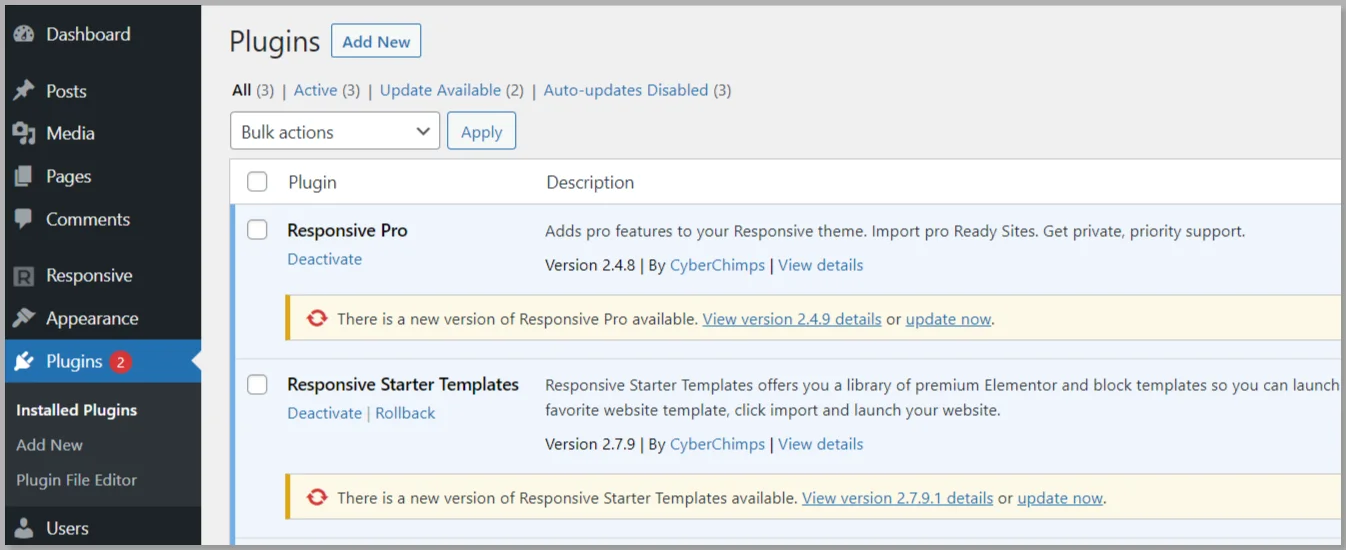This screenshot has width=1346, height=550.
Task: View details of Responsive Starter Templates
Action: coord(820,444)
